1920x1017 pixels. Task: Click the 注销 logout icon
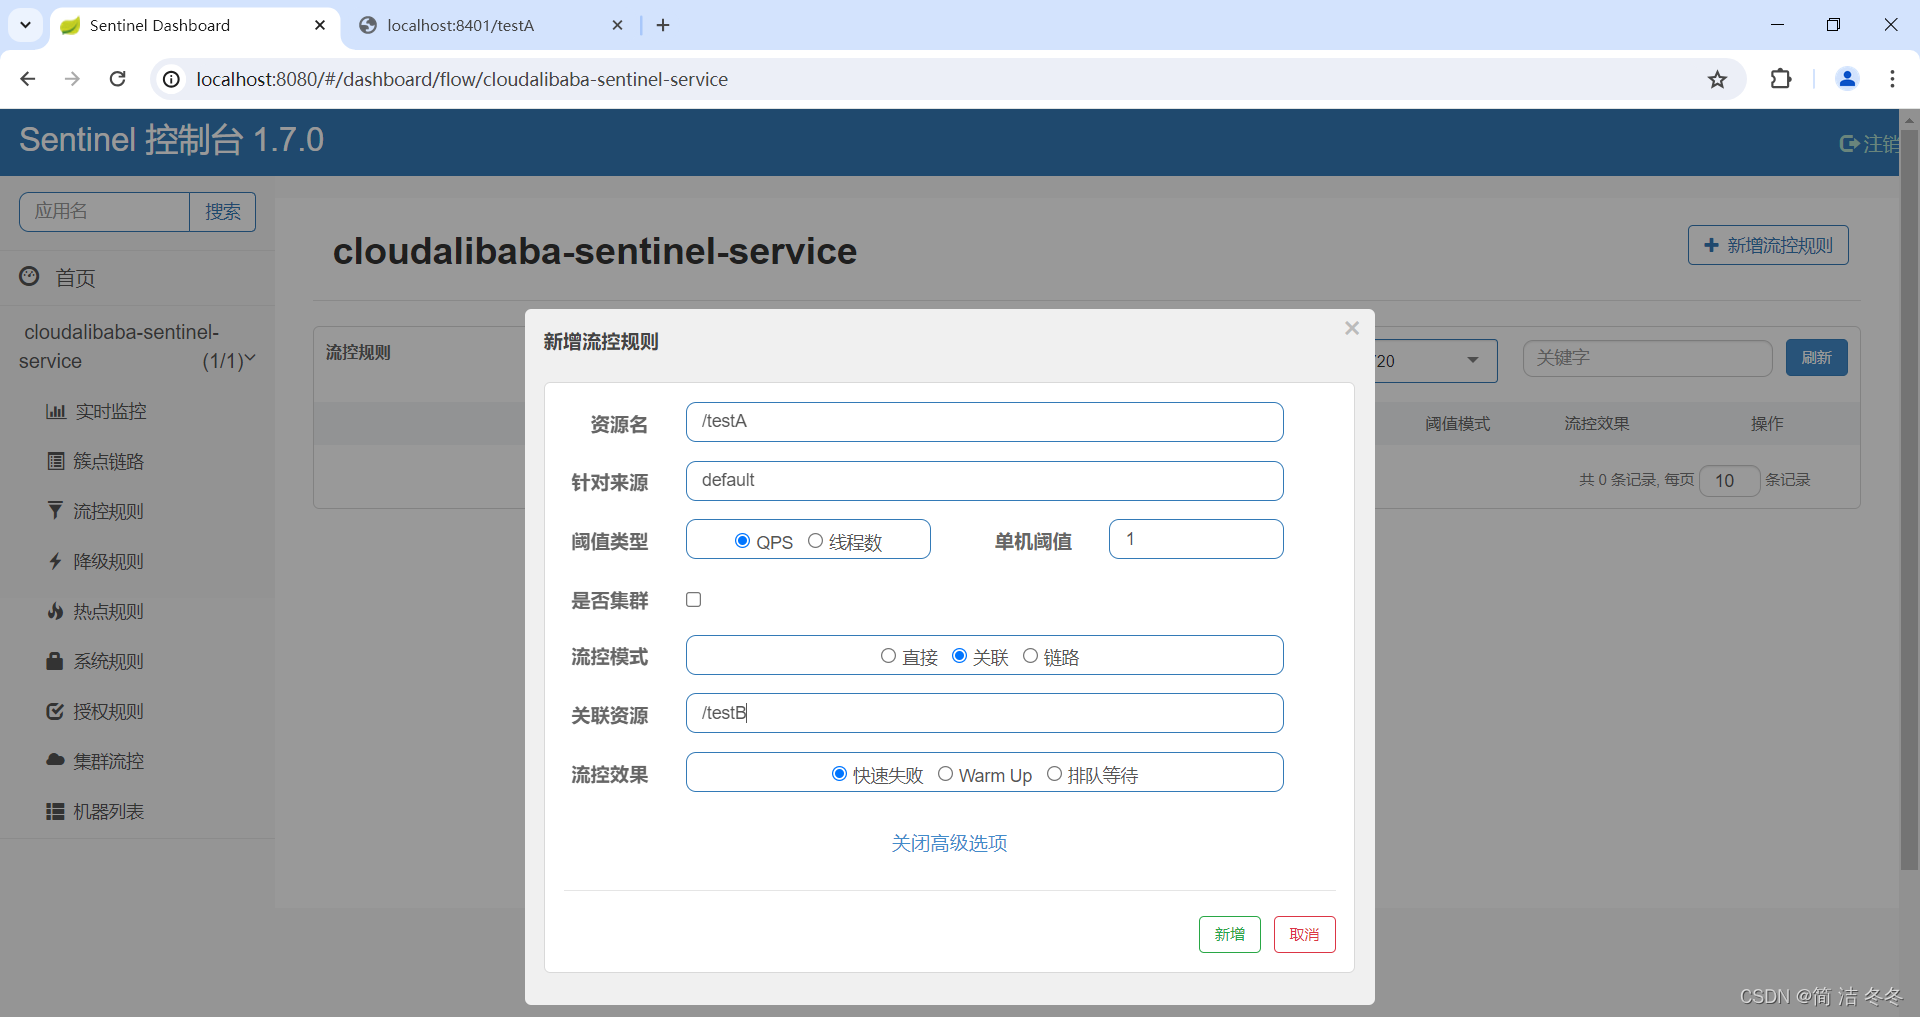point(1849,144)
